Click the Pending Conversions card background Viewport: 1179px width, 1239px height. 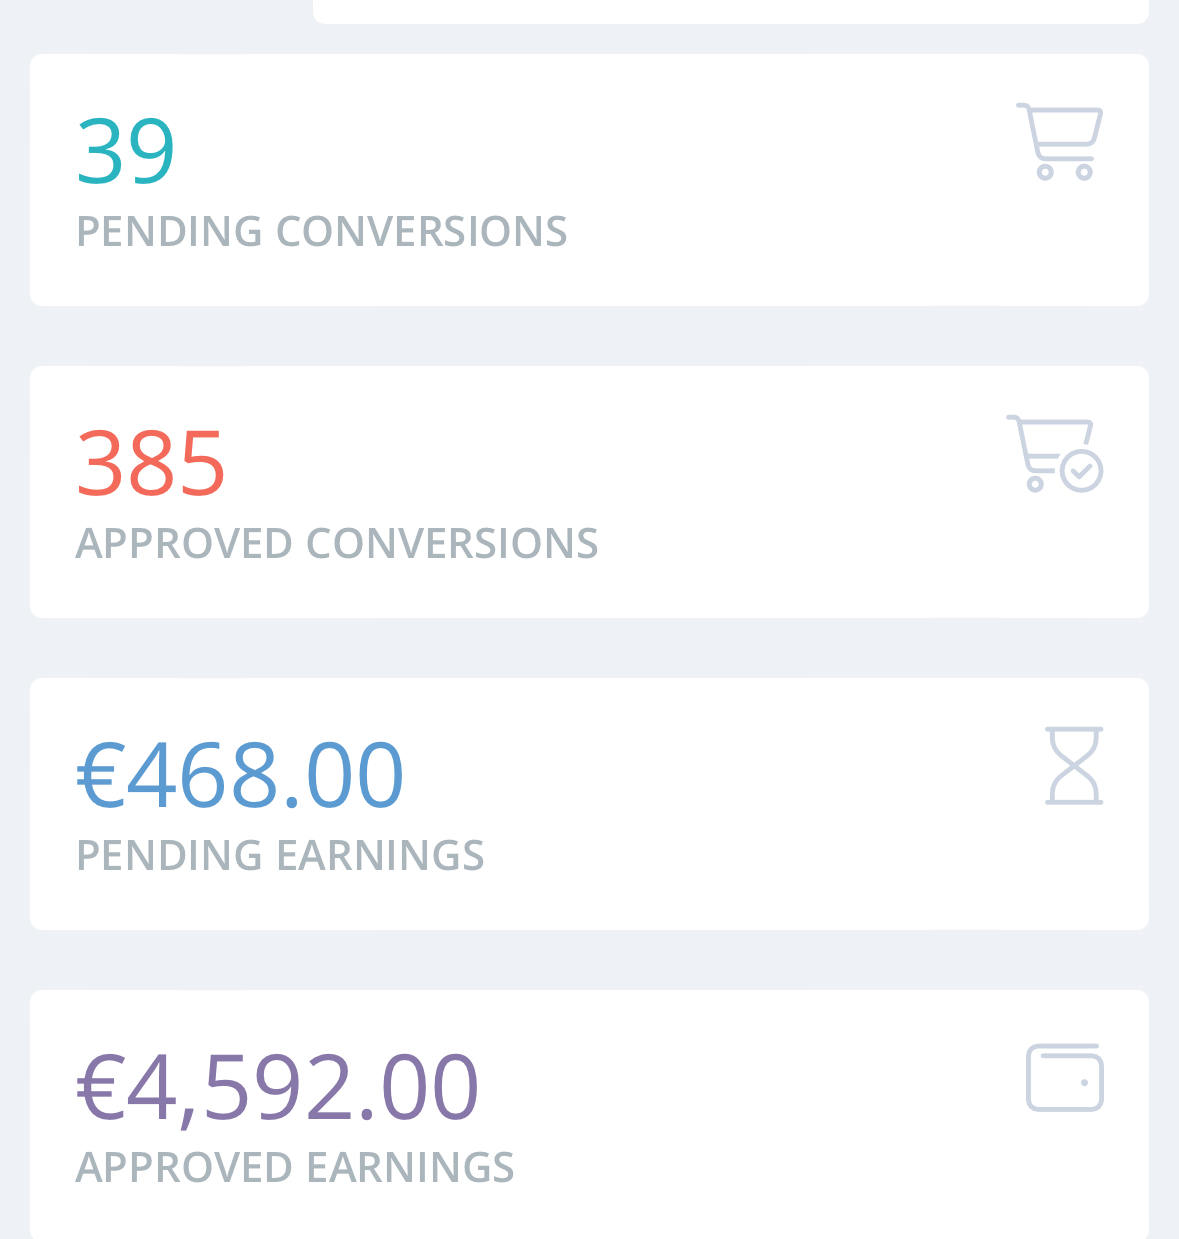(x=589, y=180)
